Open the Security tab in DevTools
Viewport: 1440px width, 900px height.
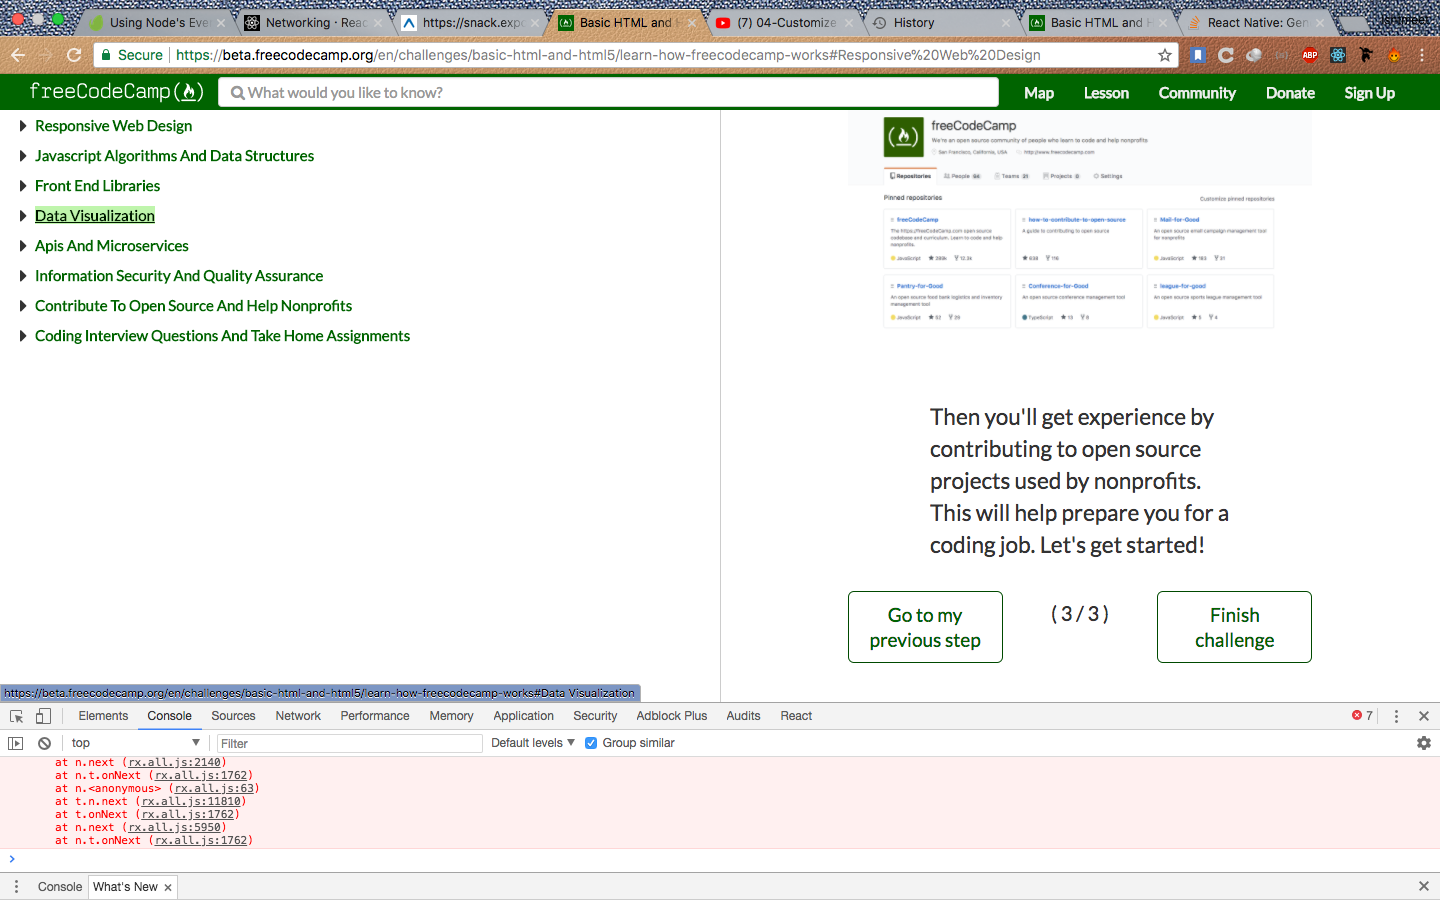coord(595,716)
